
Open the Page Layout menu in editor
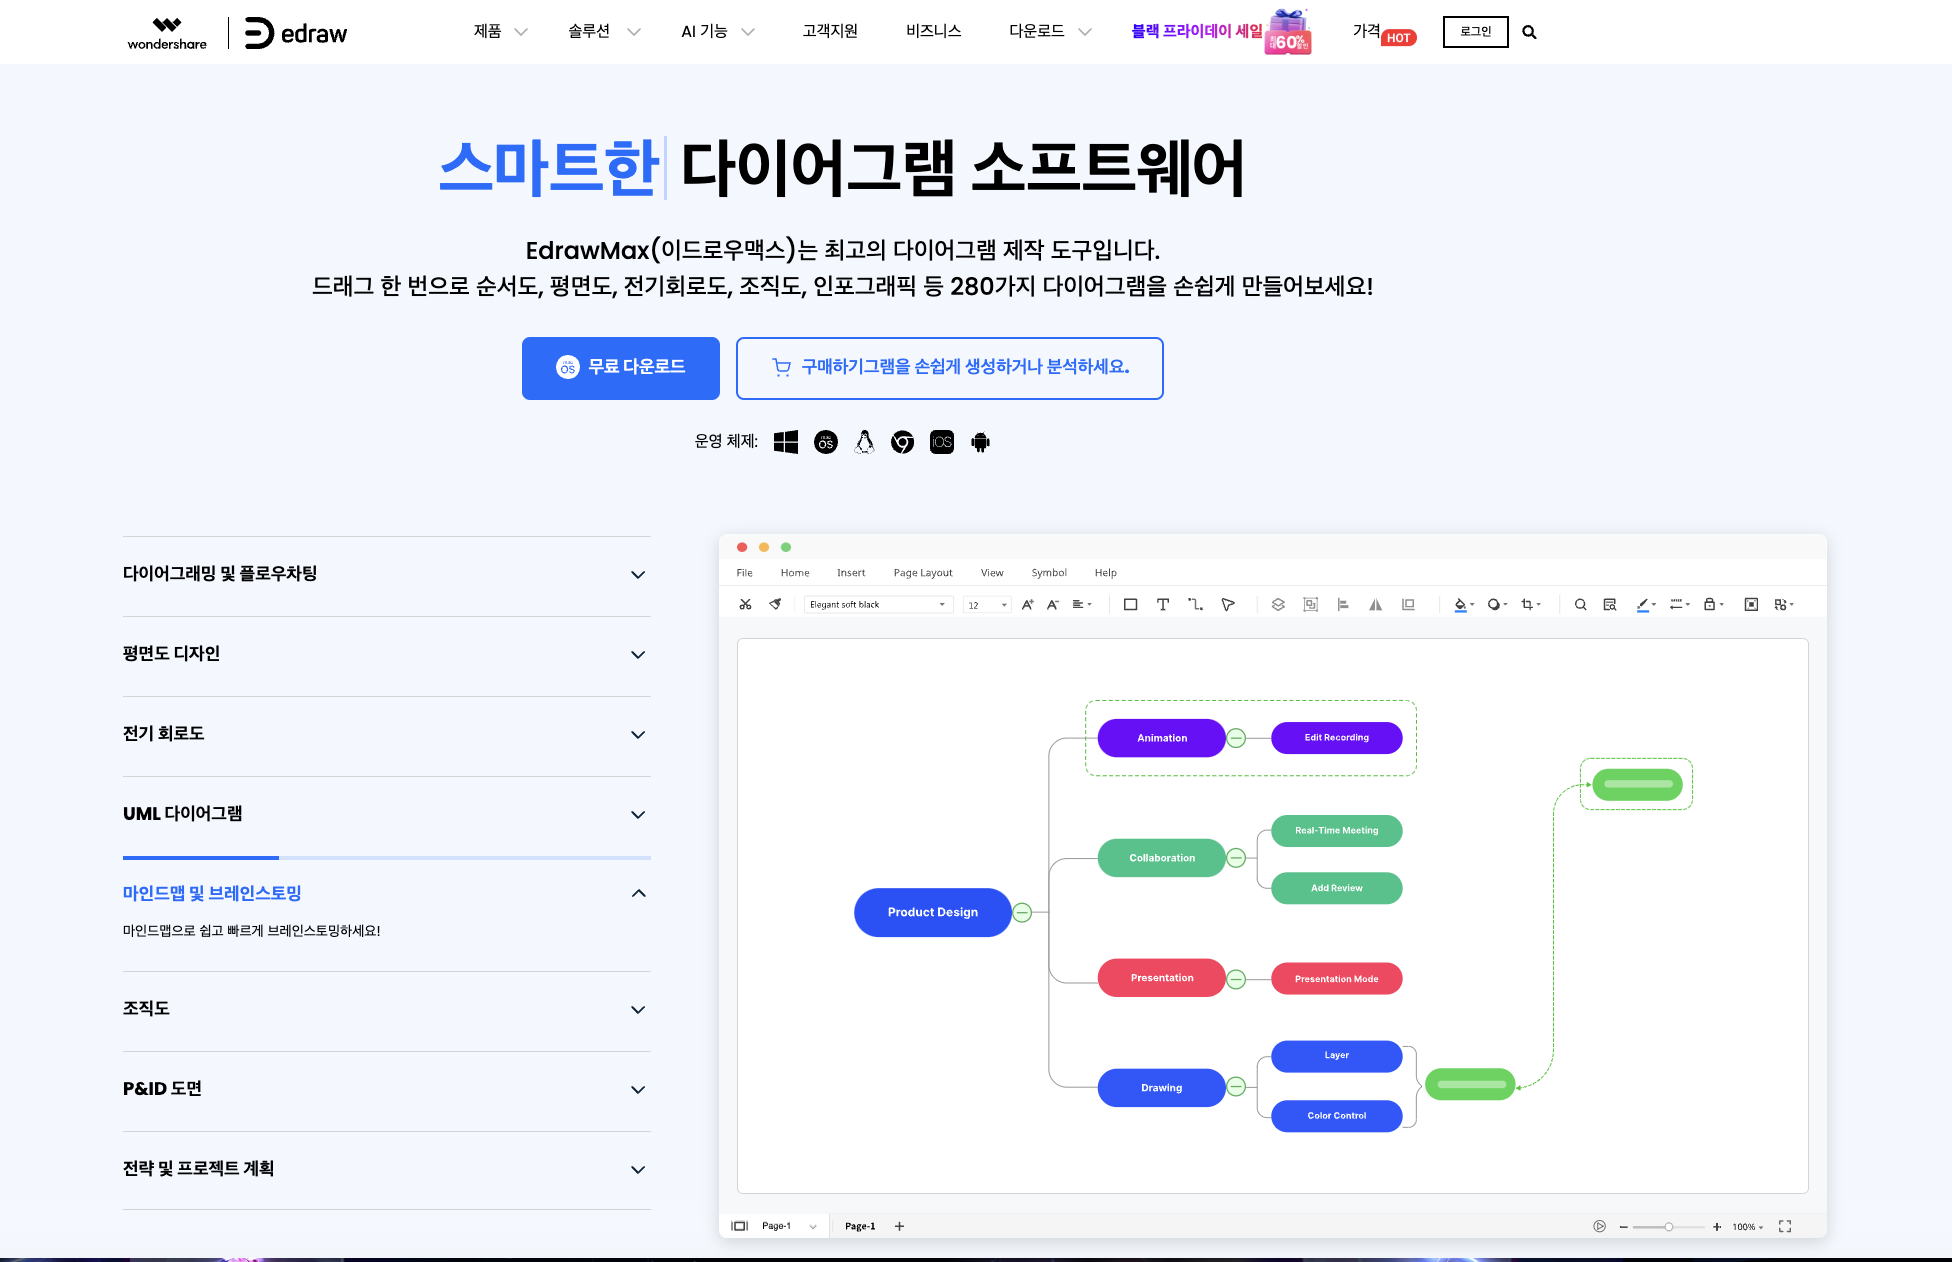923,573
